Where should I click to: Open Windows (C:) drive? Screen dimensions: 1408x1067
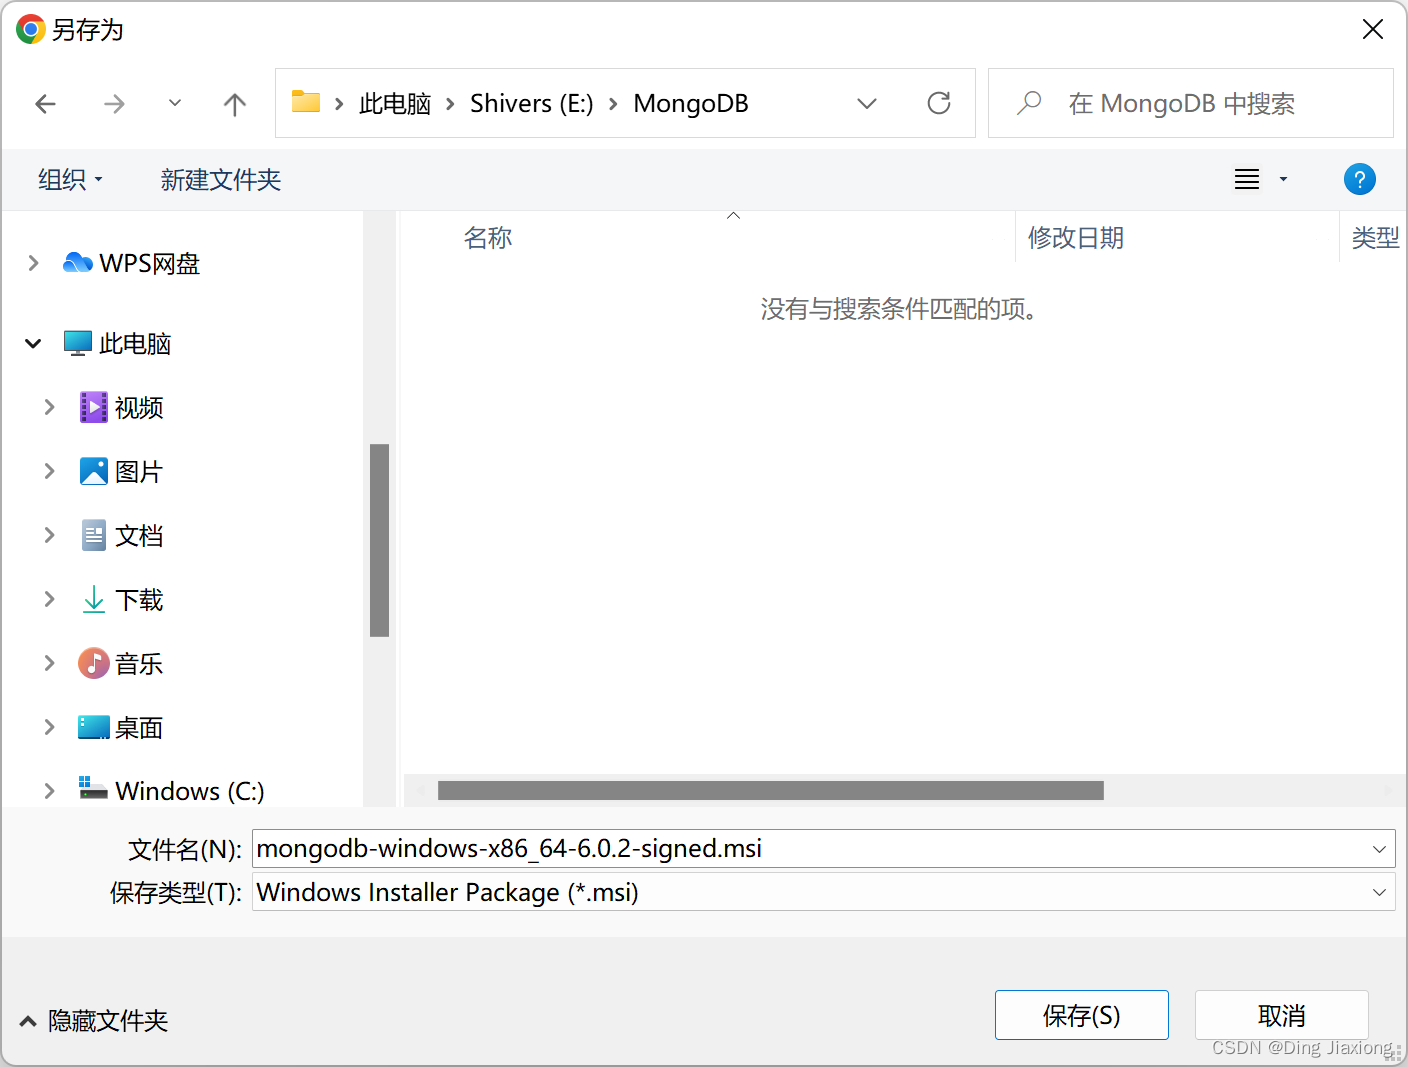pyautogui.click(x=172, y=791)
